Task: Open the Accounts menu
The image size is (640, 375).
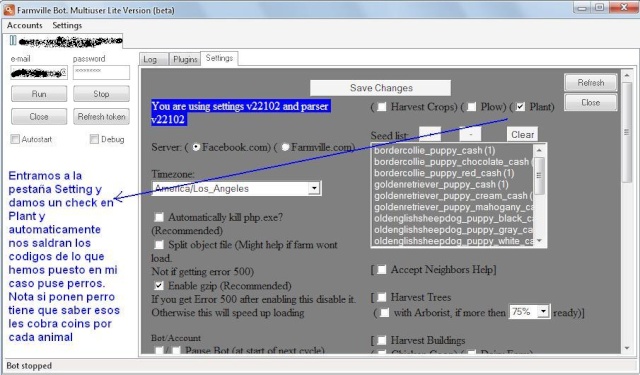Action: tap(24, 25)
